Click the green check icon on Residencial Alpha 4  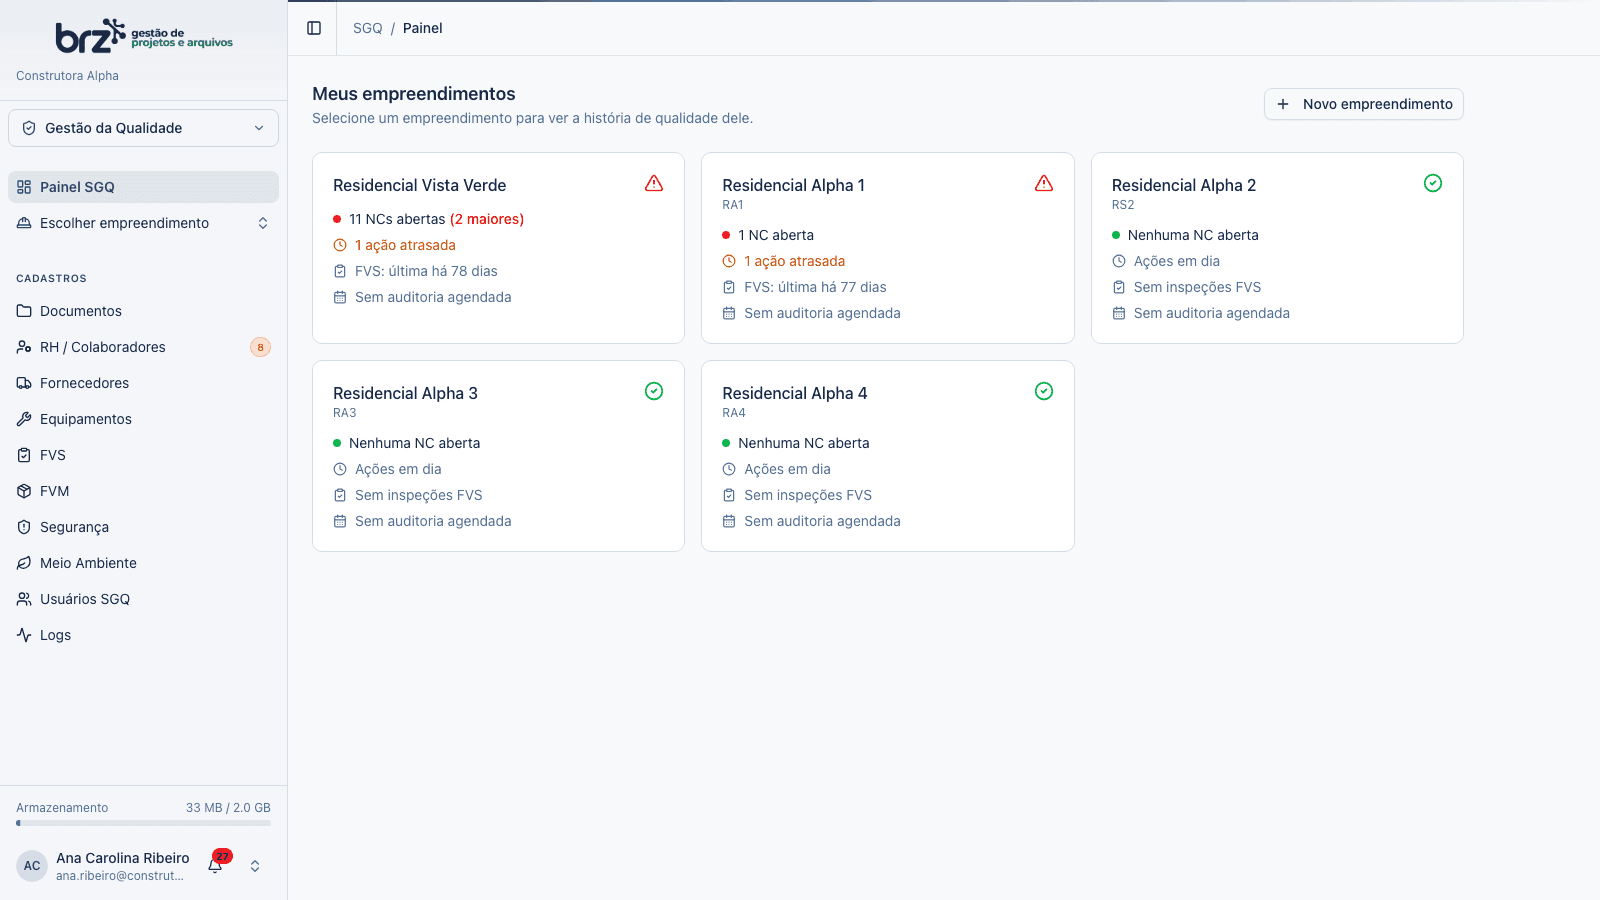point(1044,391)
